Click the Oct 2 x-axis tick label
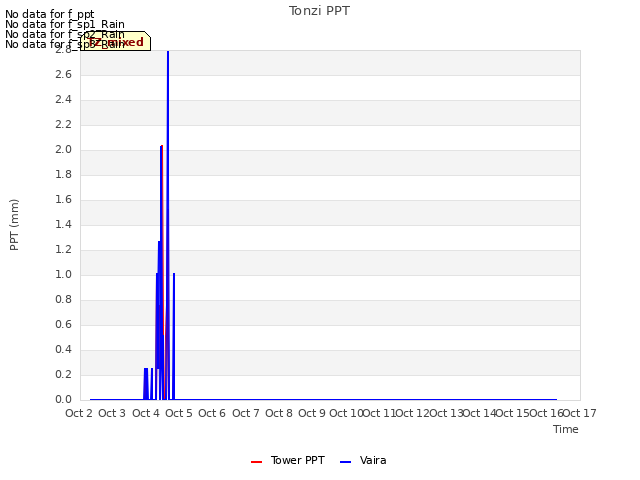The width and height of the screenshot is (640, 480). pyautogui.click(x=79, y=413)
